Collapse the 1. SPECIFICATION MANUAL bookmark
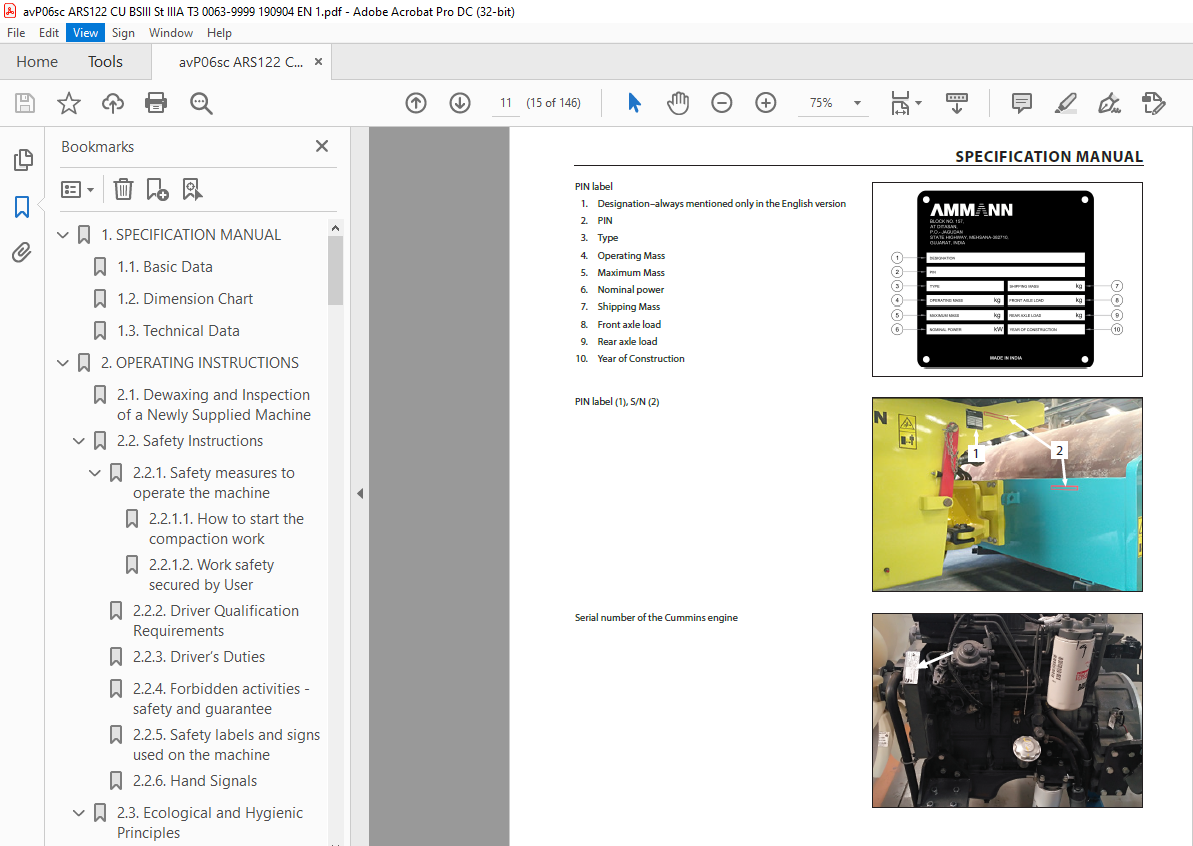Image resolution: width=1193 pixels, height=846 pixels. 63,234
